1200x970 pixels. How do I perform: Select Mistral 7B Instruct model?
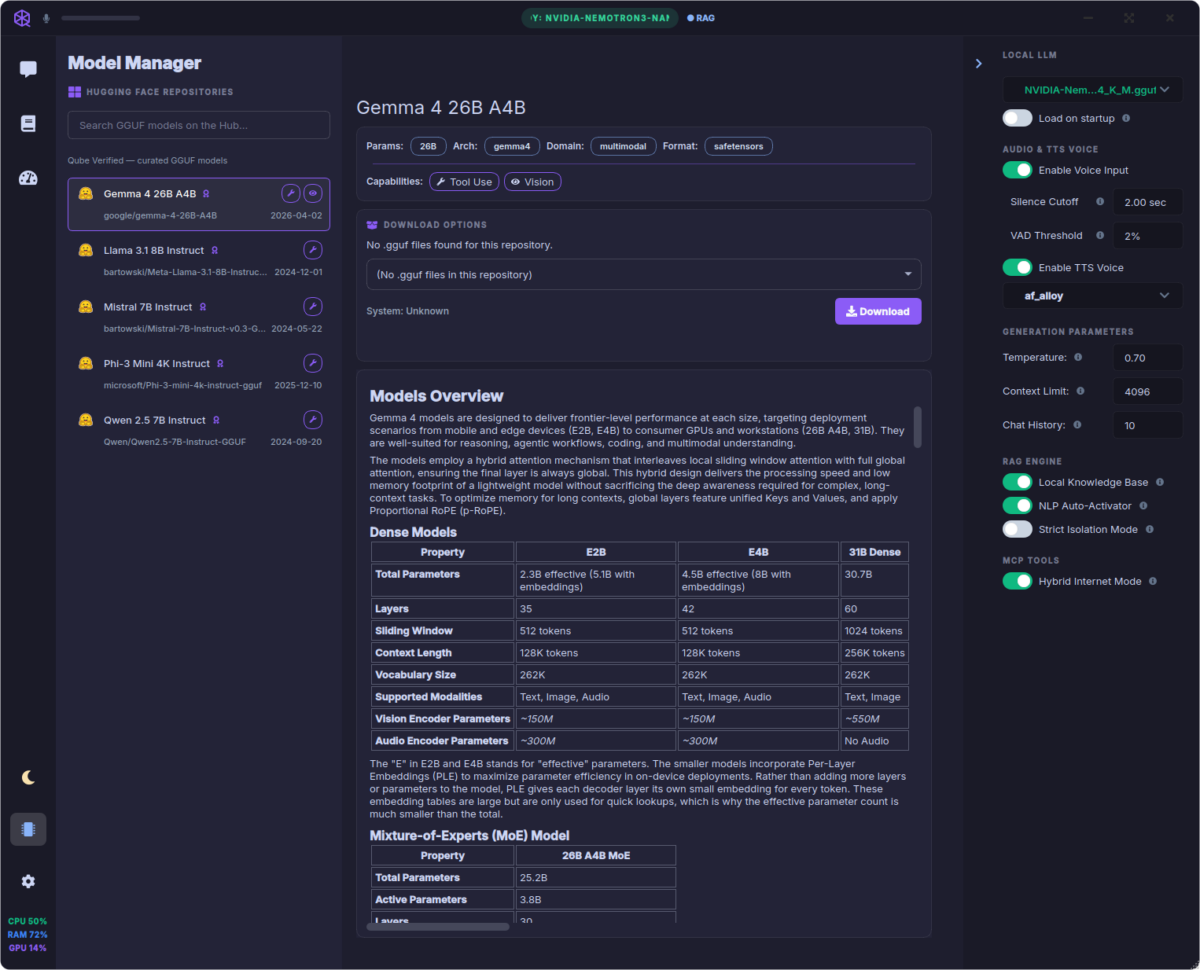[199, 317]
